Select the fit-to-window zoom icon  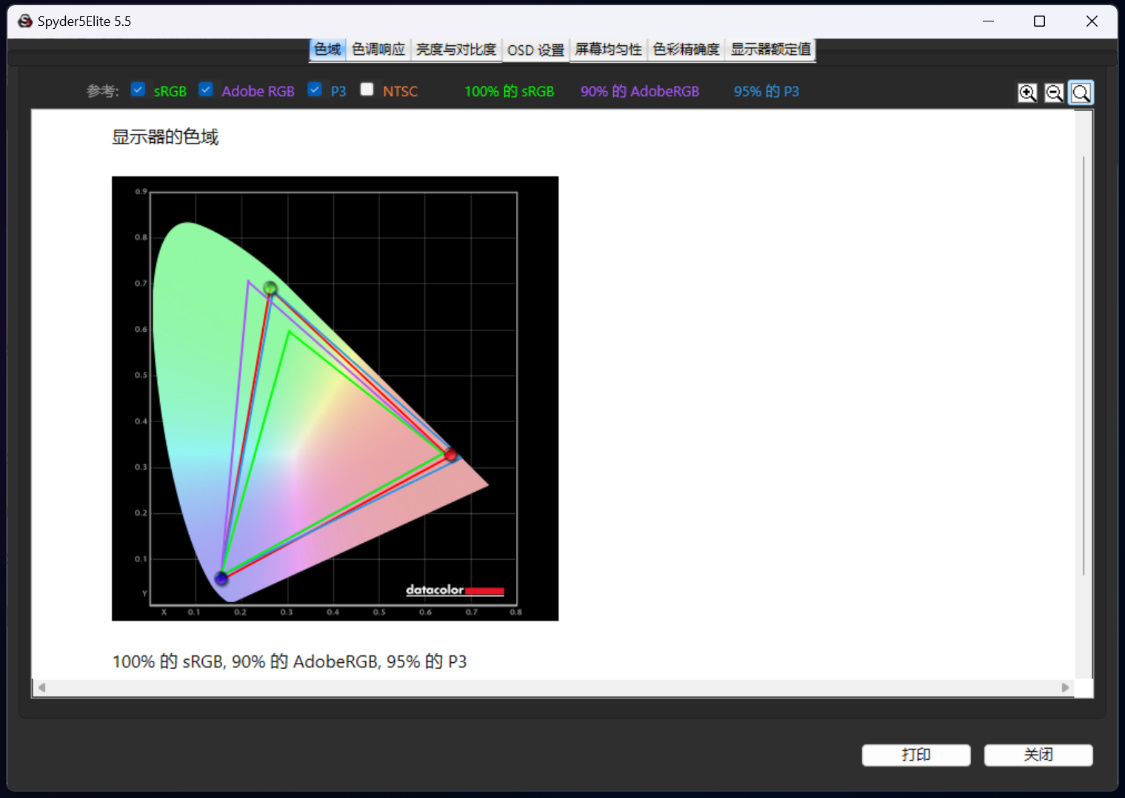[x=1081, y=93]
